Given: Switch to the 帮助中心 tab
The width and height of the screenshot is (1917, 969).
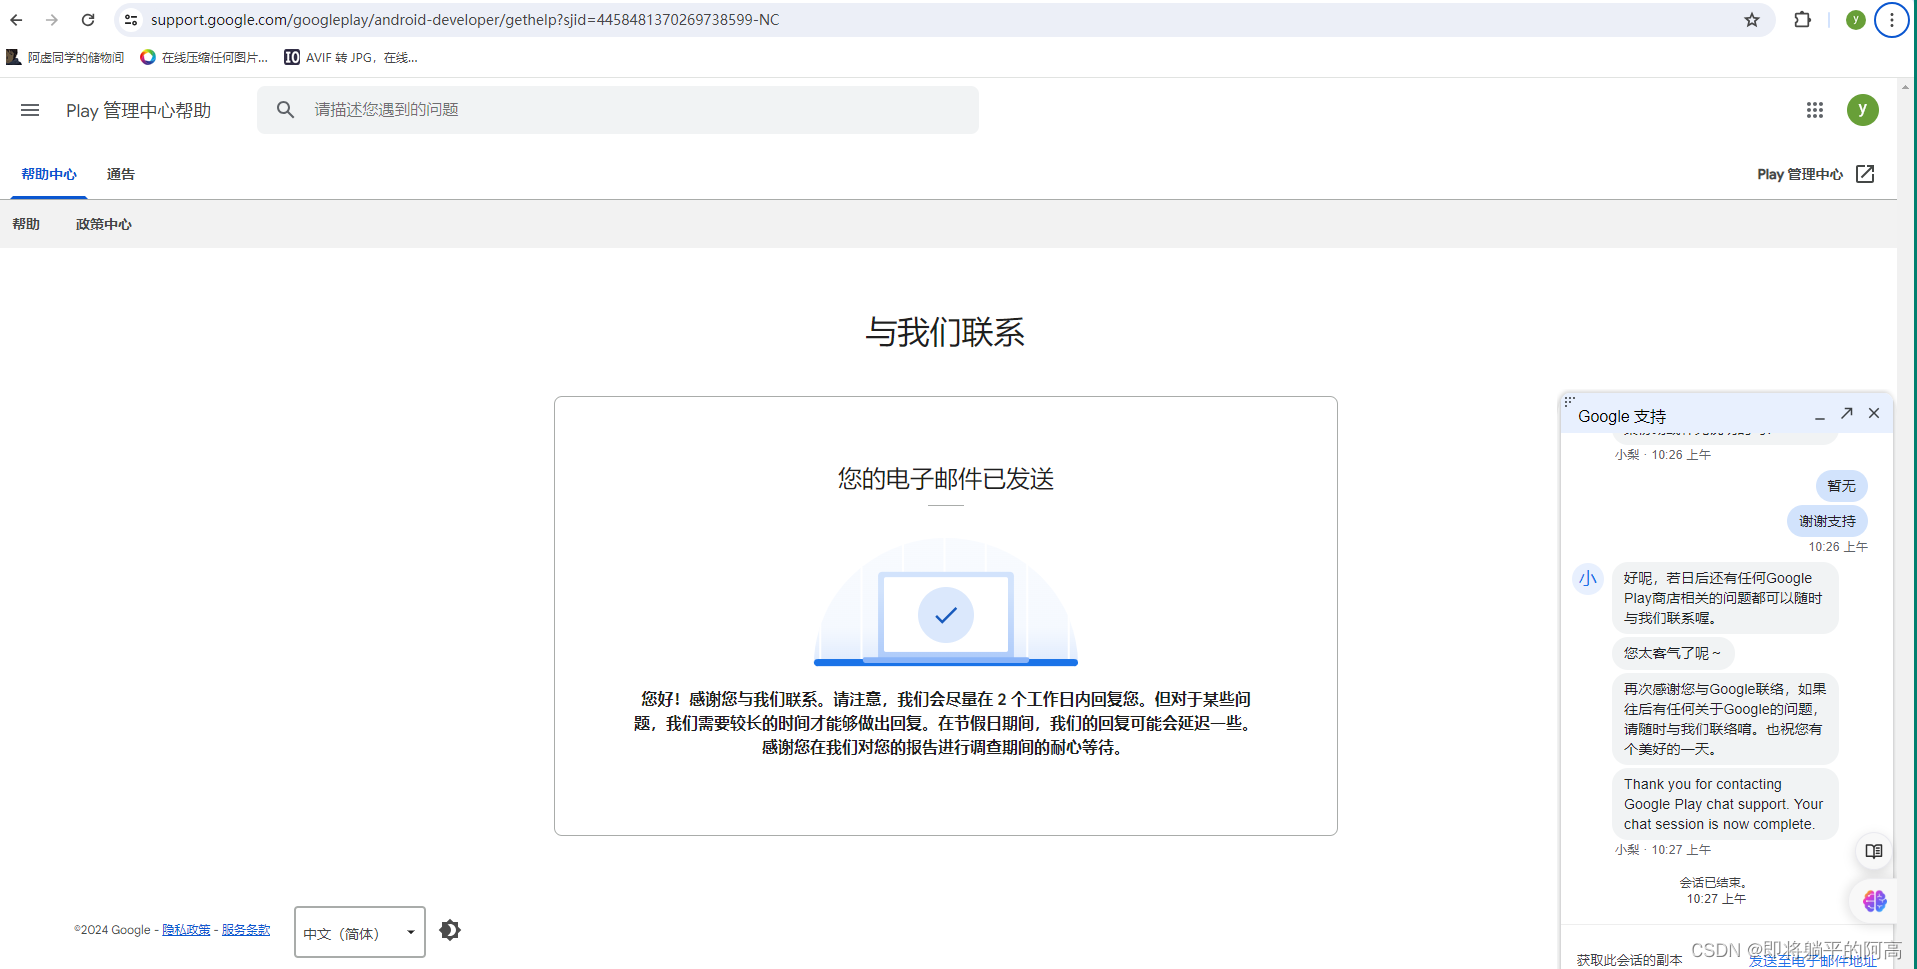Looking at the screenshot, I should (x=49, y=174).
